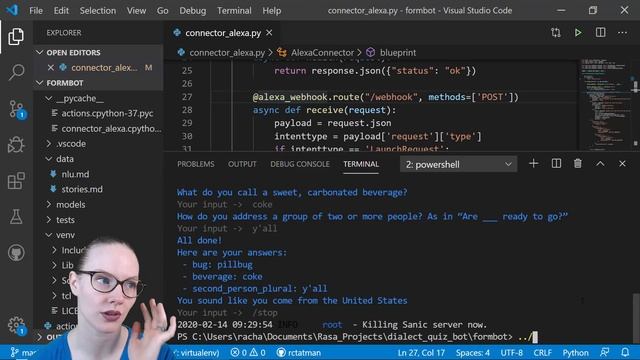Open the Test flask view

[16, 217]
